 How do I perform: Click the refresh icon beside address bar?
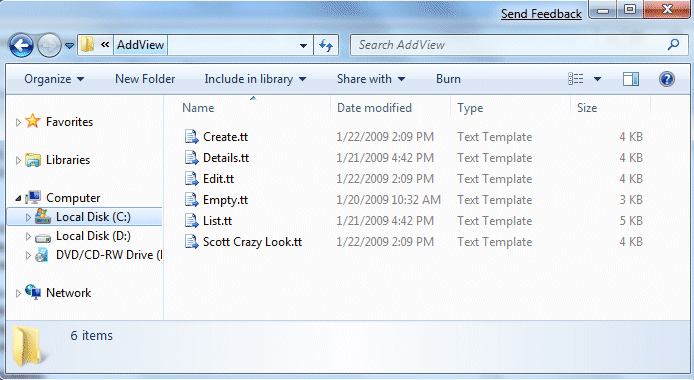coord(326,45)
